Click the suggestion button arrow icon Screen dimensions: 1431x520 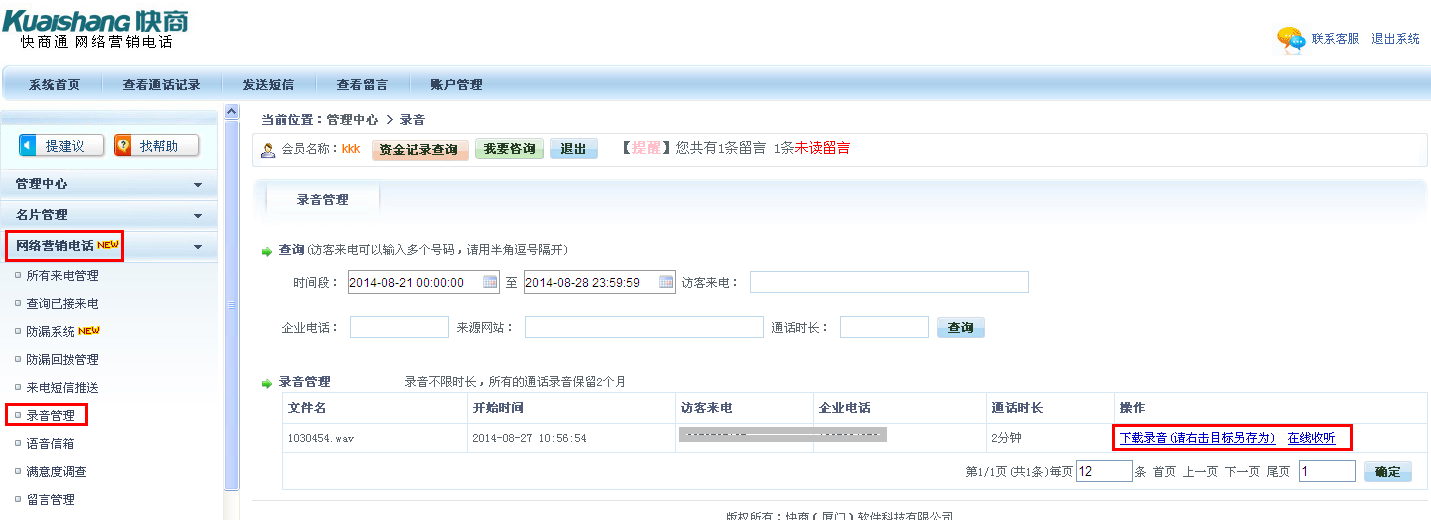(x=29, y=146)
